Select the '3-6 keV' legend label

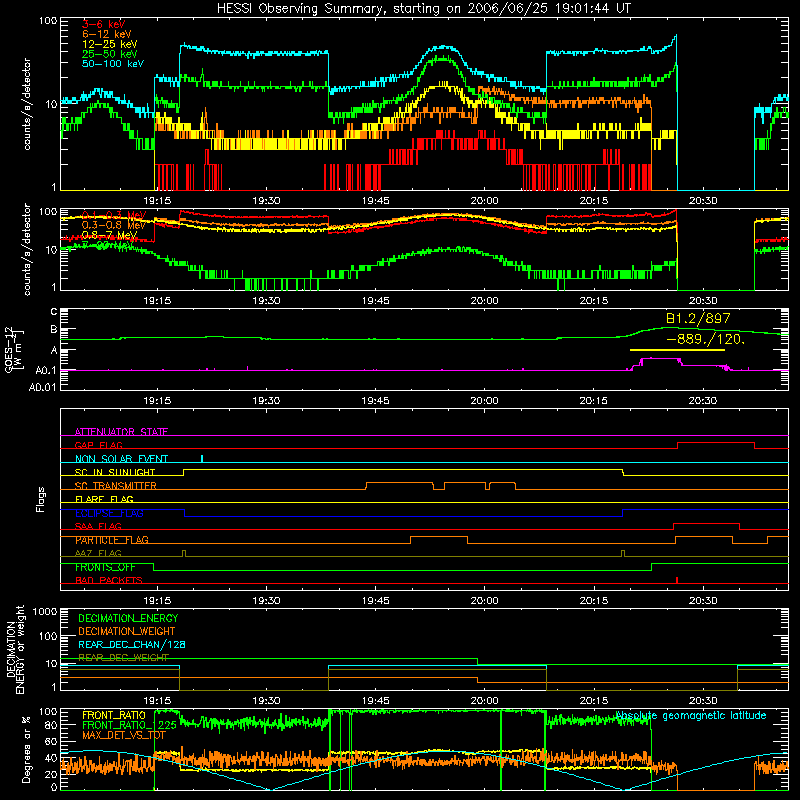[104, 24]
